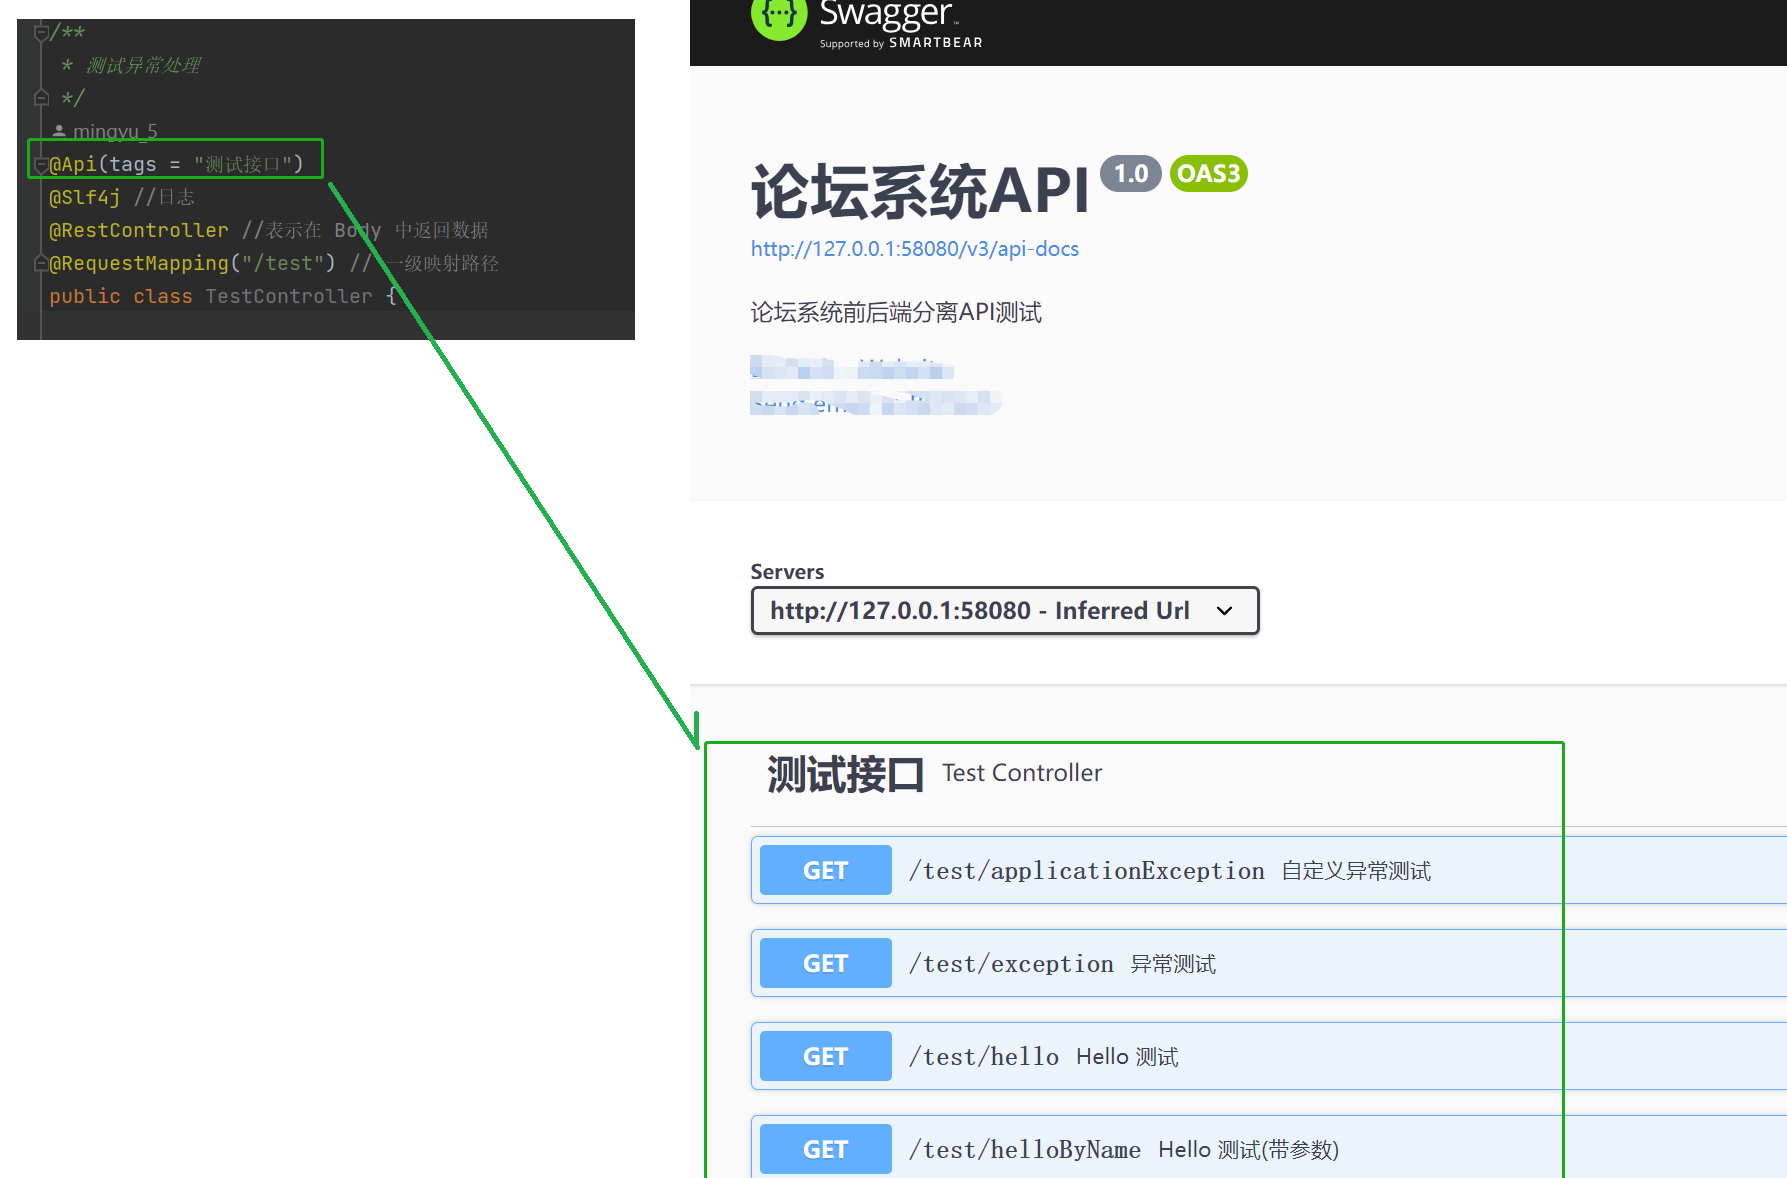The width and height of the screenshot is (1787, 1178).
Task: Toggle the fold marker at comment start
Action: (41, 33)
